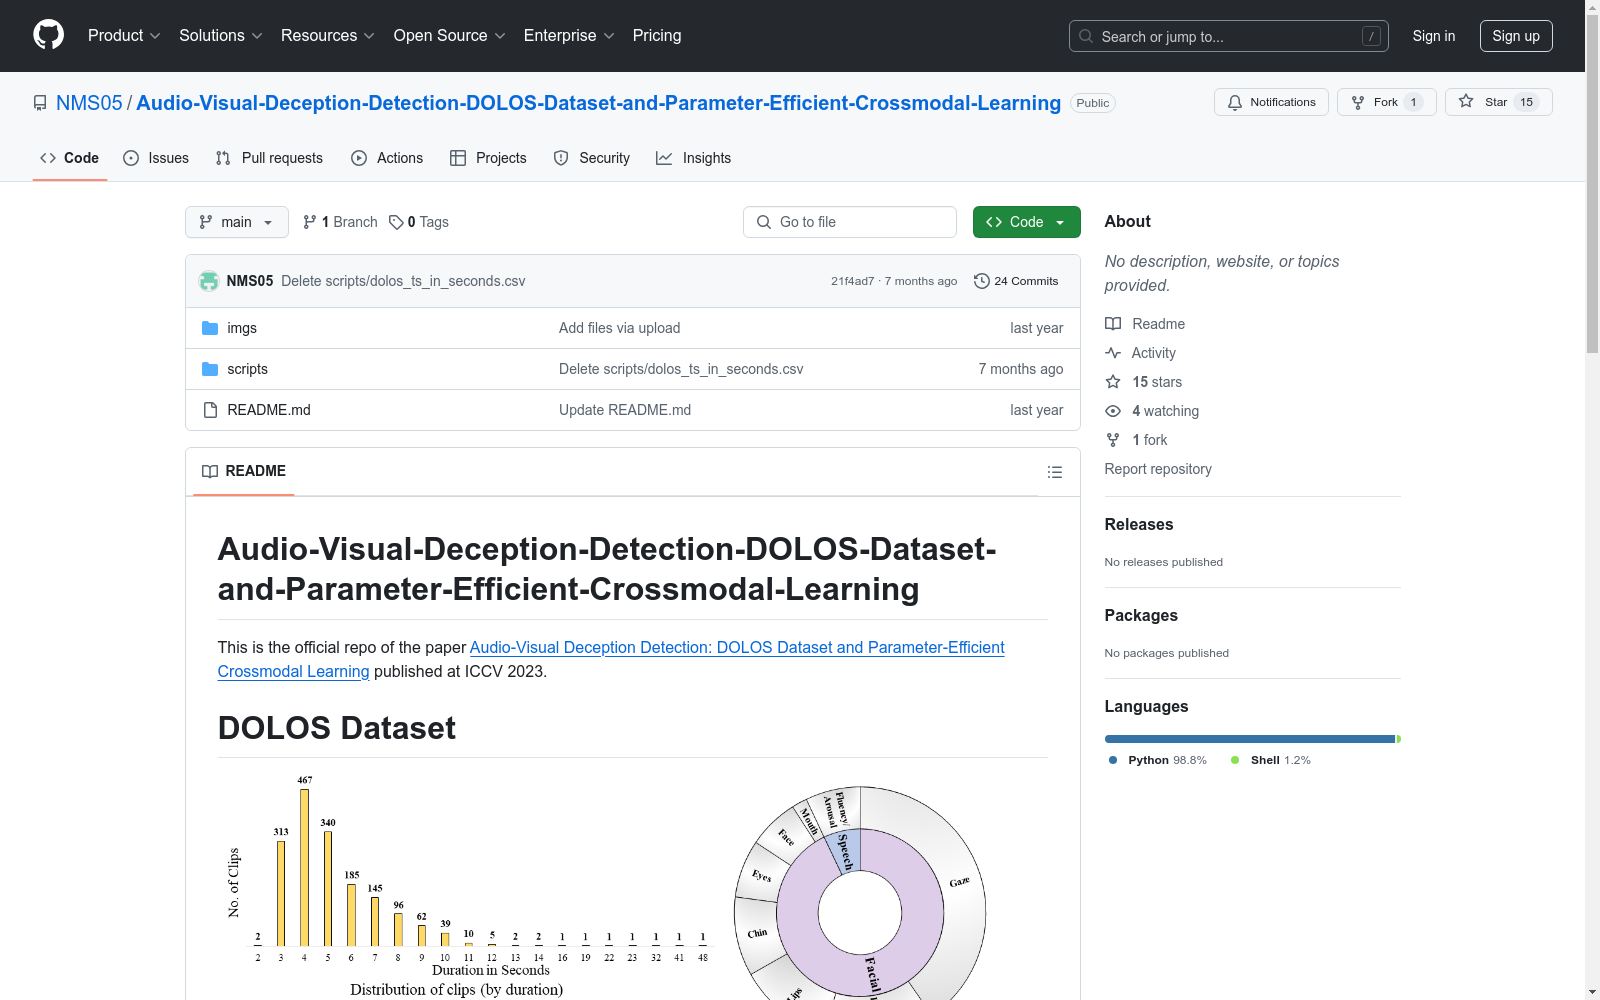Viewport: 1600px width, 1000px height.
Task: Click the README.md file icon
Action: click(210, 409)
